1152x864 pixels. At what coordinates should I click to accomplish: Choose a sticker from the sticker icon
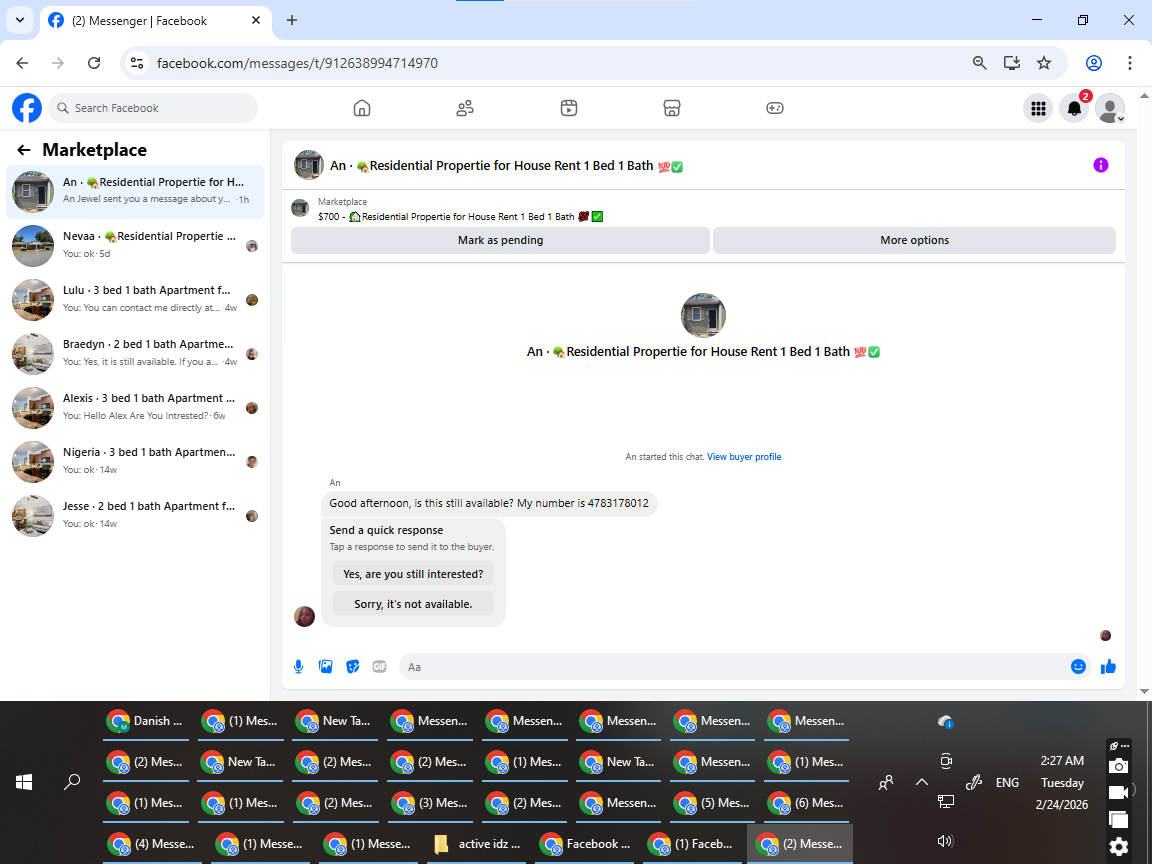pos(353,666)
